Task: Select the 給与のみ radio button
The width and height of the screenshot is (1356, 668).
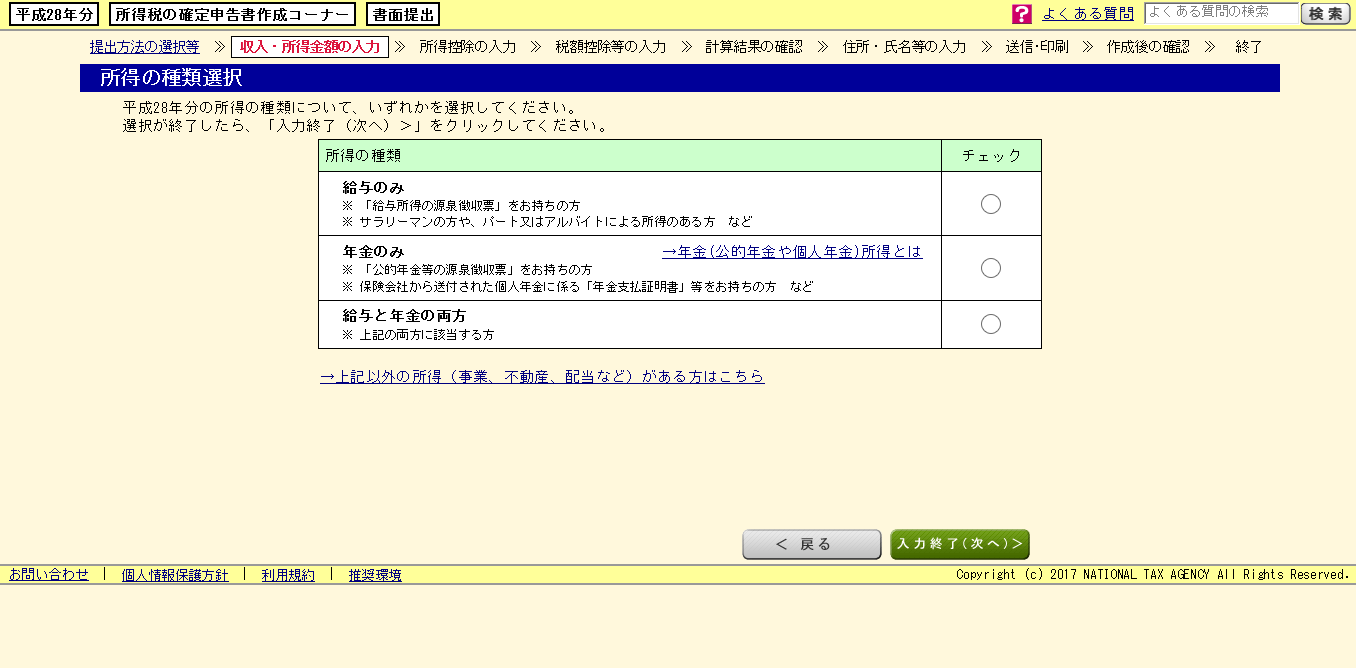Action: (x=990, y=204)
